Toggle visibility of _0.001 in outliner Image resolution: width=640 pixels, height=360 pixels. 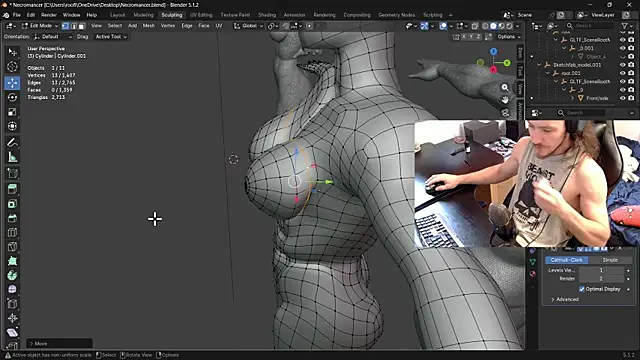point(622,48)
